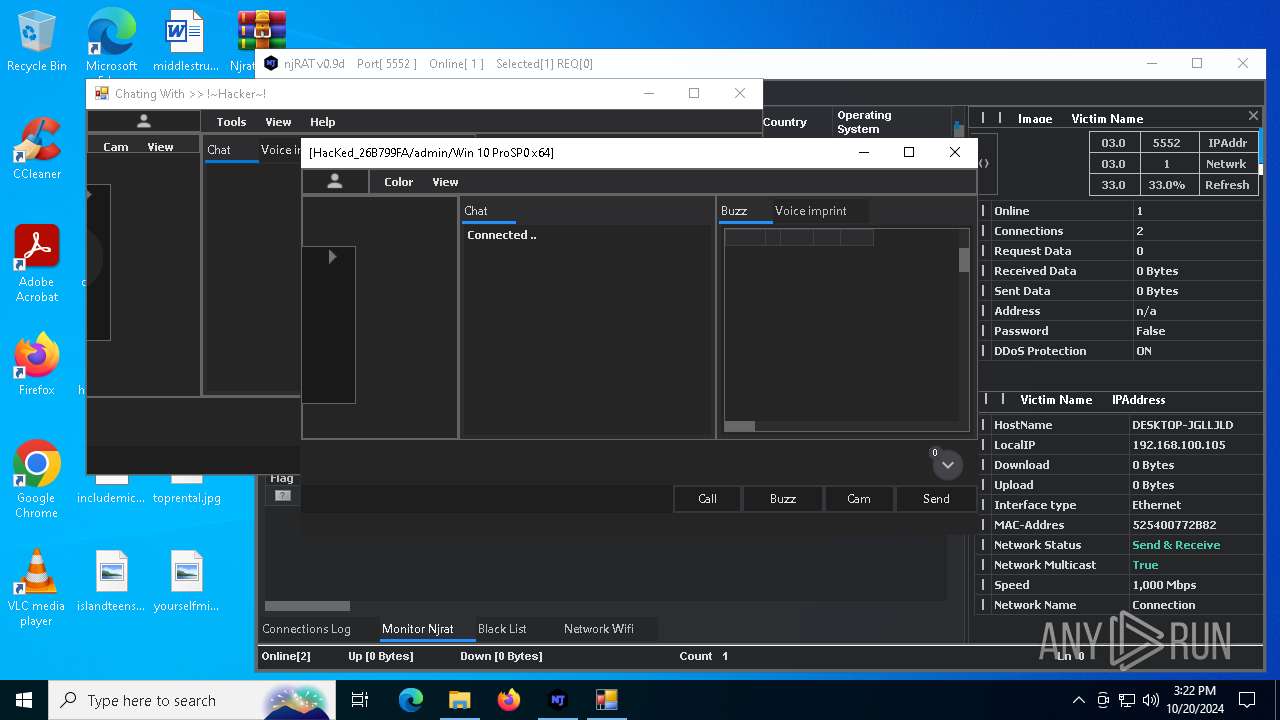Expand the side panel arrow in HacKed window
Viewport: 1280px width, 720px height.
pos(332,257)
